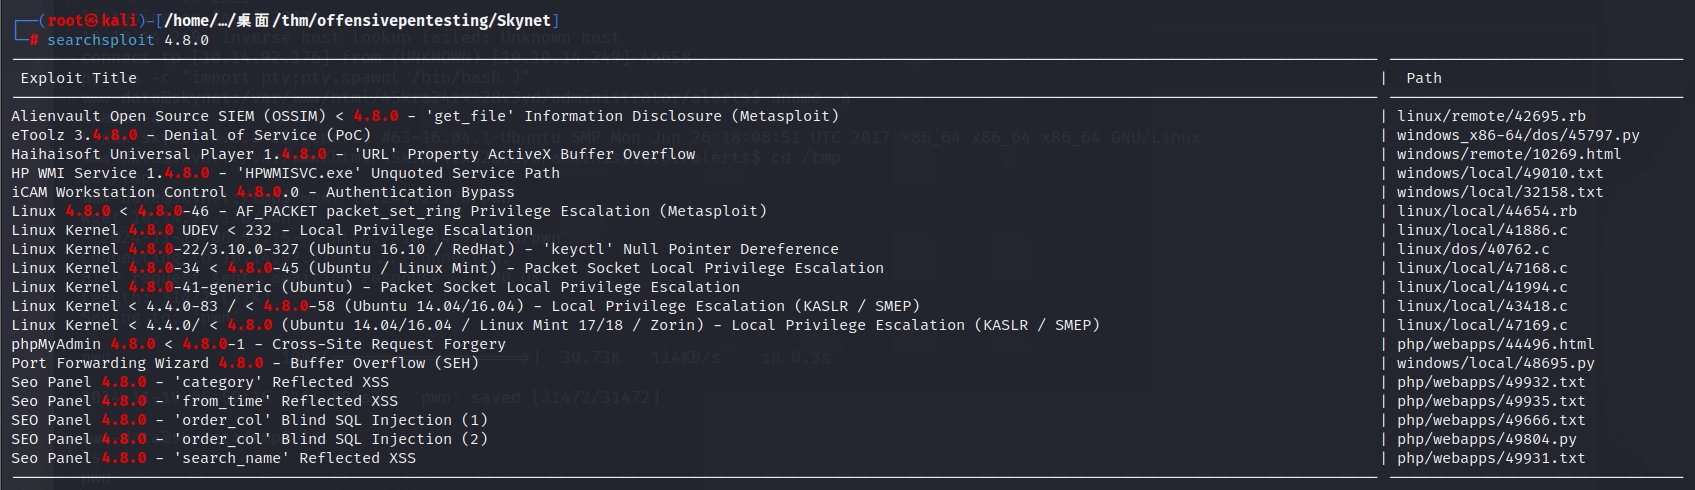Click path php/webapps/49931.txt
This screenshot has height=490, width=1695.
tap(1492, 458)
